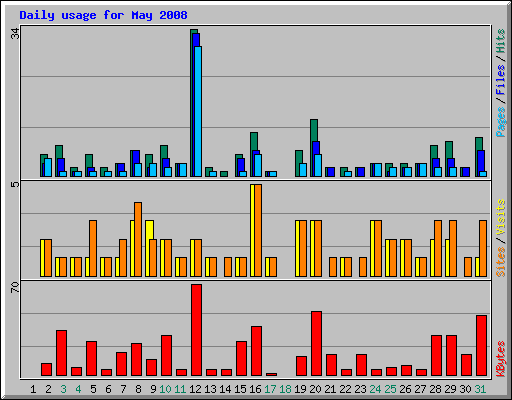Screen dimensions: 512x400
Task: Click the red KBytes bar for day 12
Action: 196,330
